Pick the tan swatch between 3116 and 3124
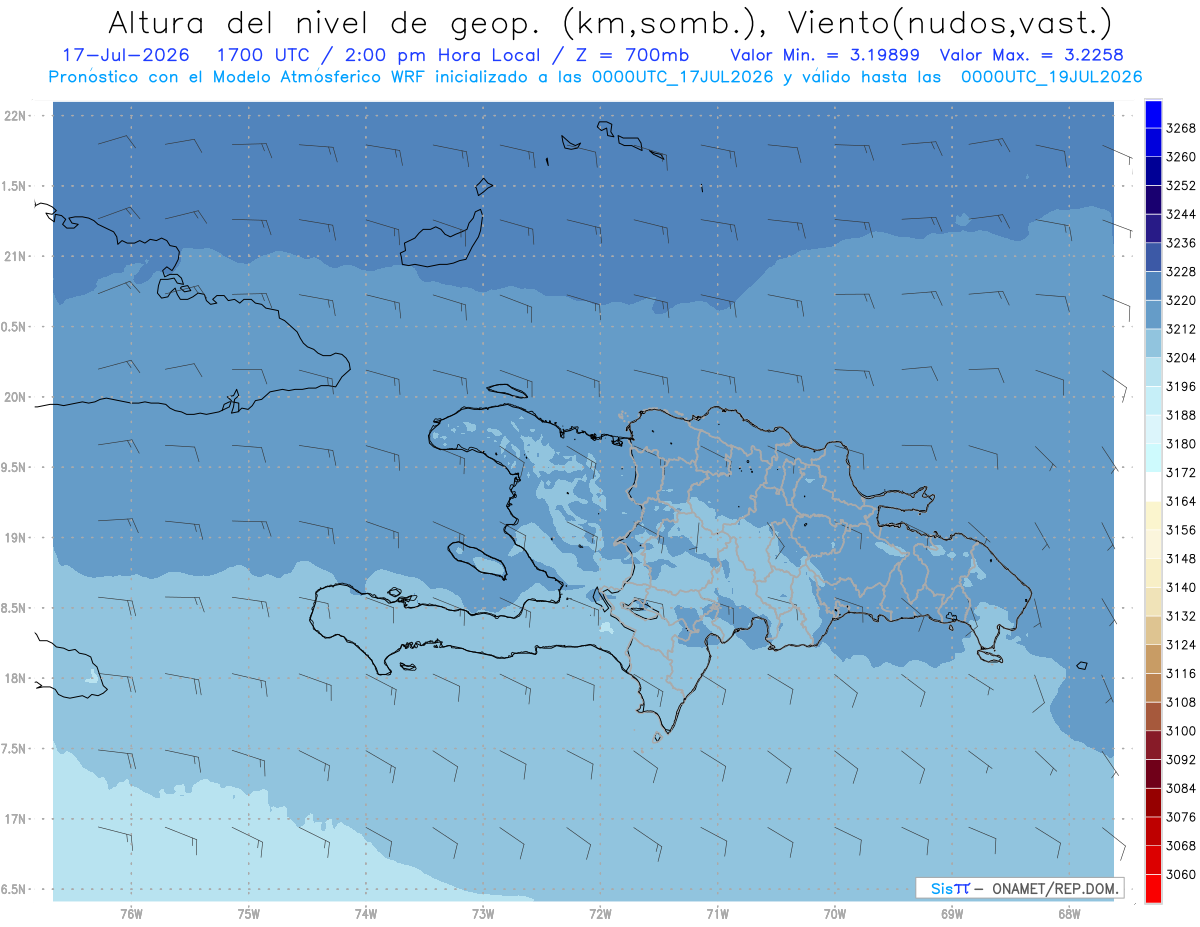 point(1152,659)
